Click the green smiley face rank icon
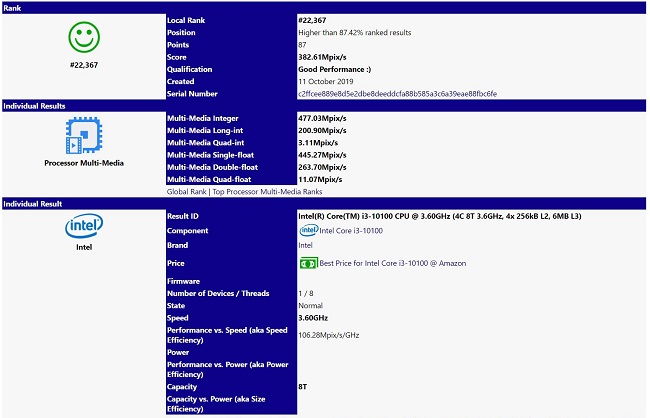650x418 pixels. click(x=84, y=37)
